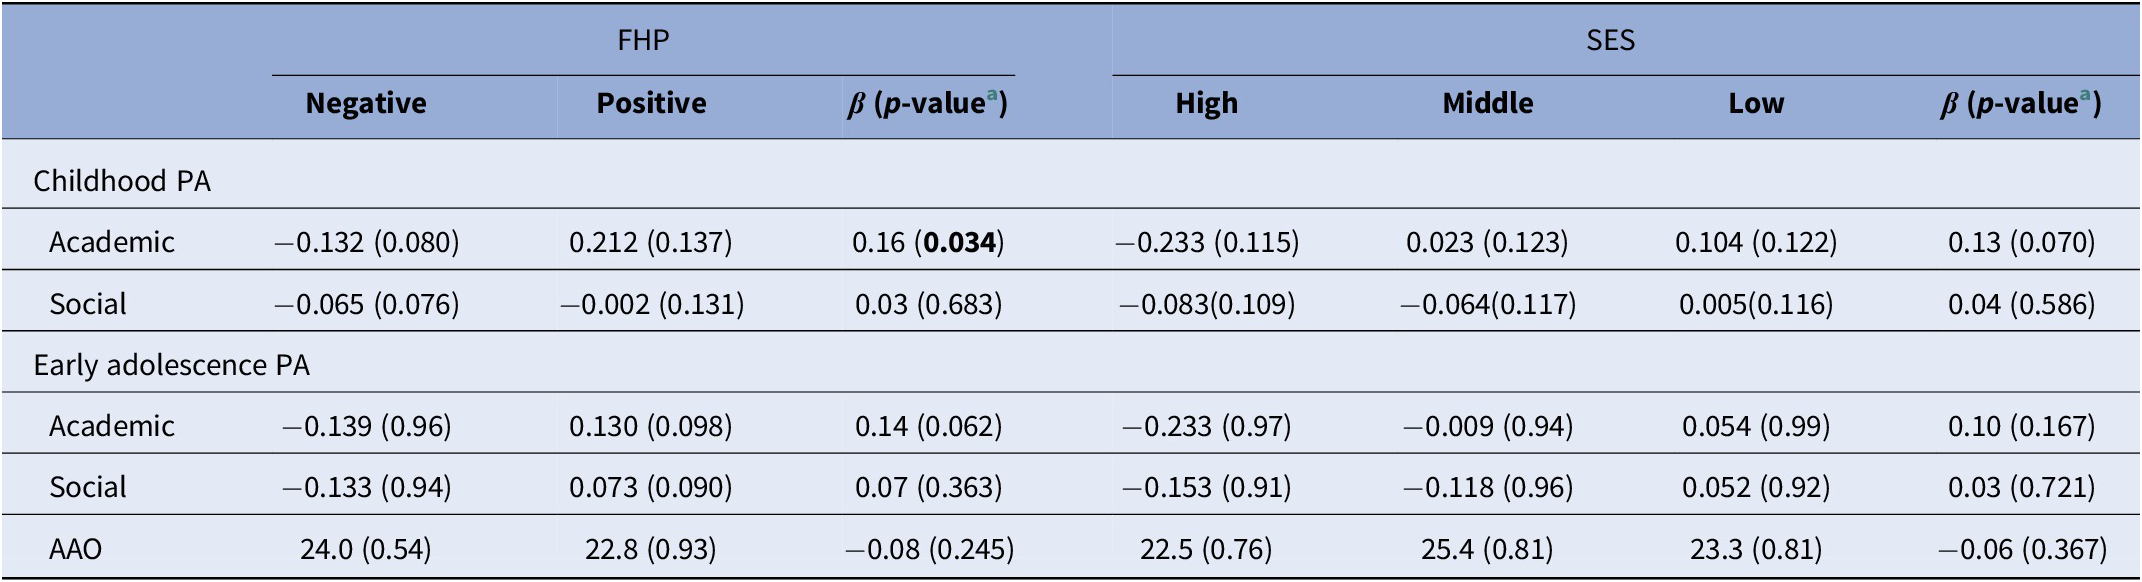Click the bold 0.034 p-value cell

960,243
